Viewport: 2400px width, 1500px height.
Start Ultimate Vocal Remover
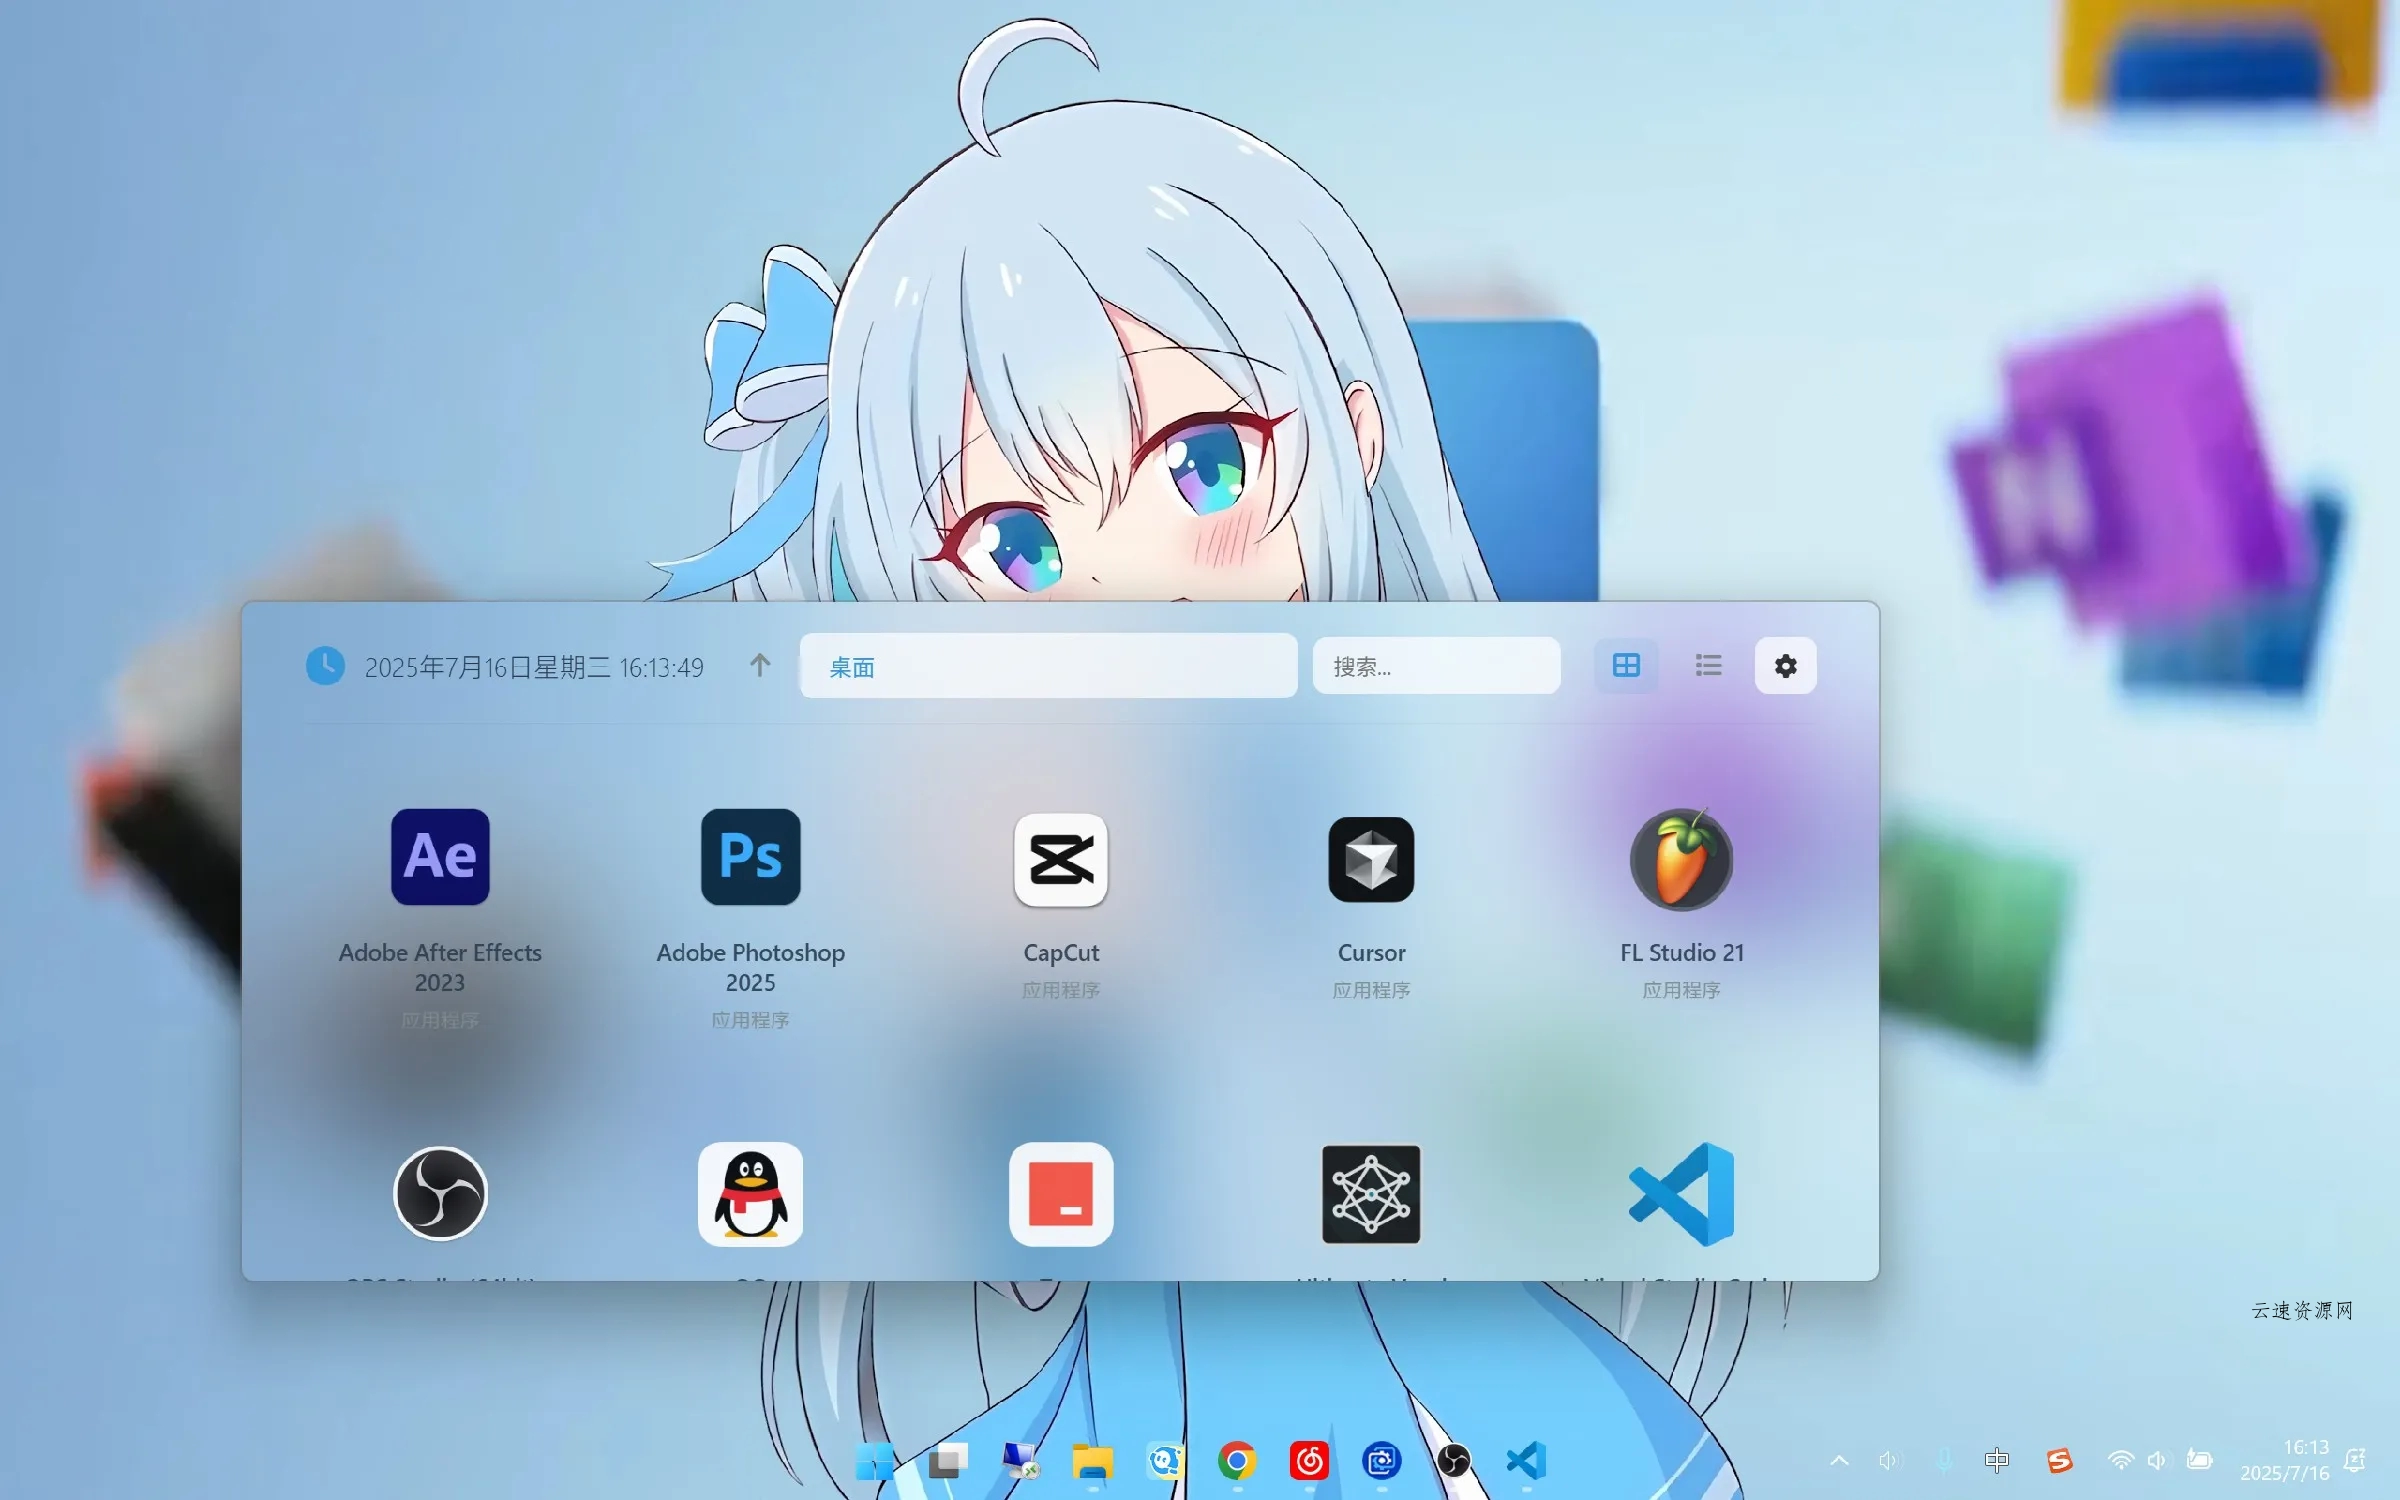pyautogui.click(x=1371, y=1192)
